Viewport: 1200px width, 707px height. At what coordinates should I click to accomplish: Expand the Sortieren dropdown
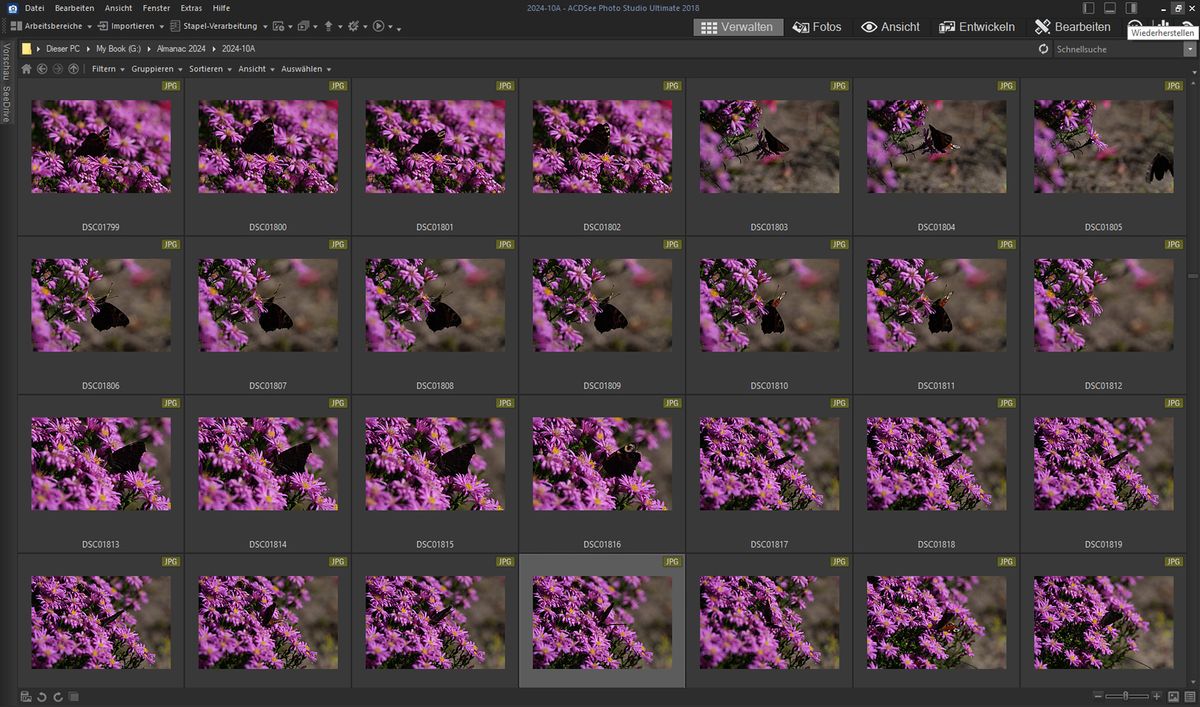[x=206, y=69]
